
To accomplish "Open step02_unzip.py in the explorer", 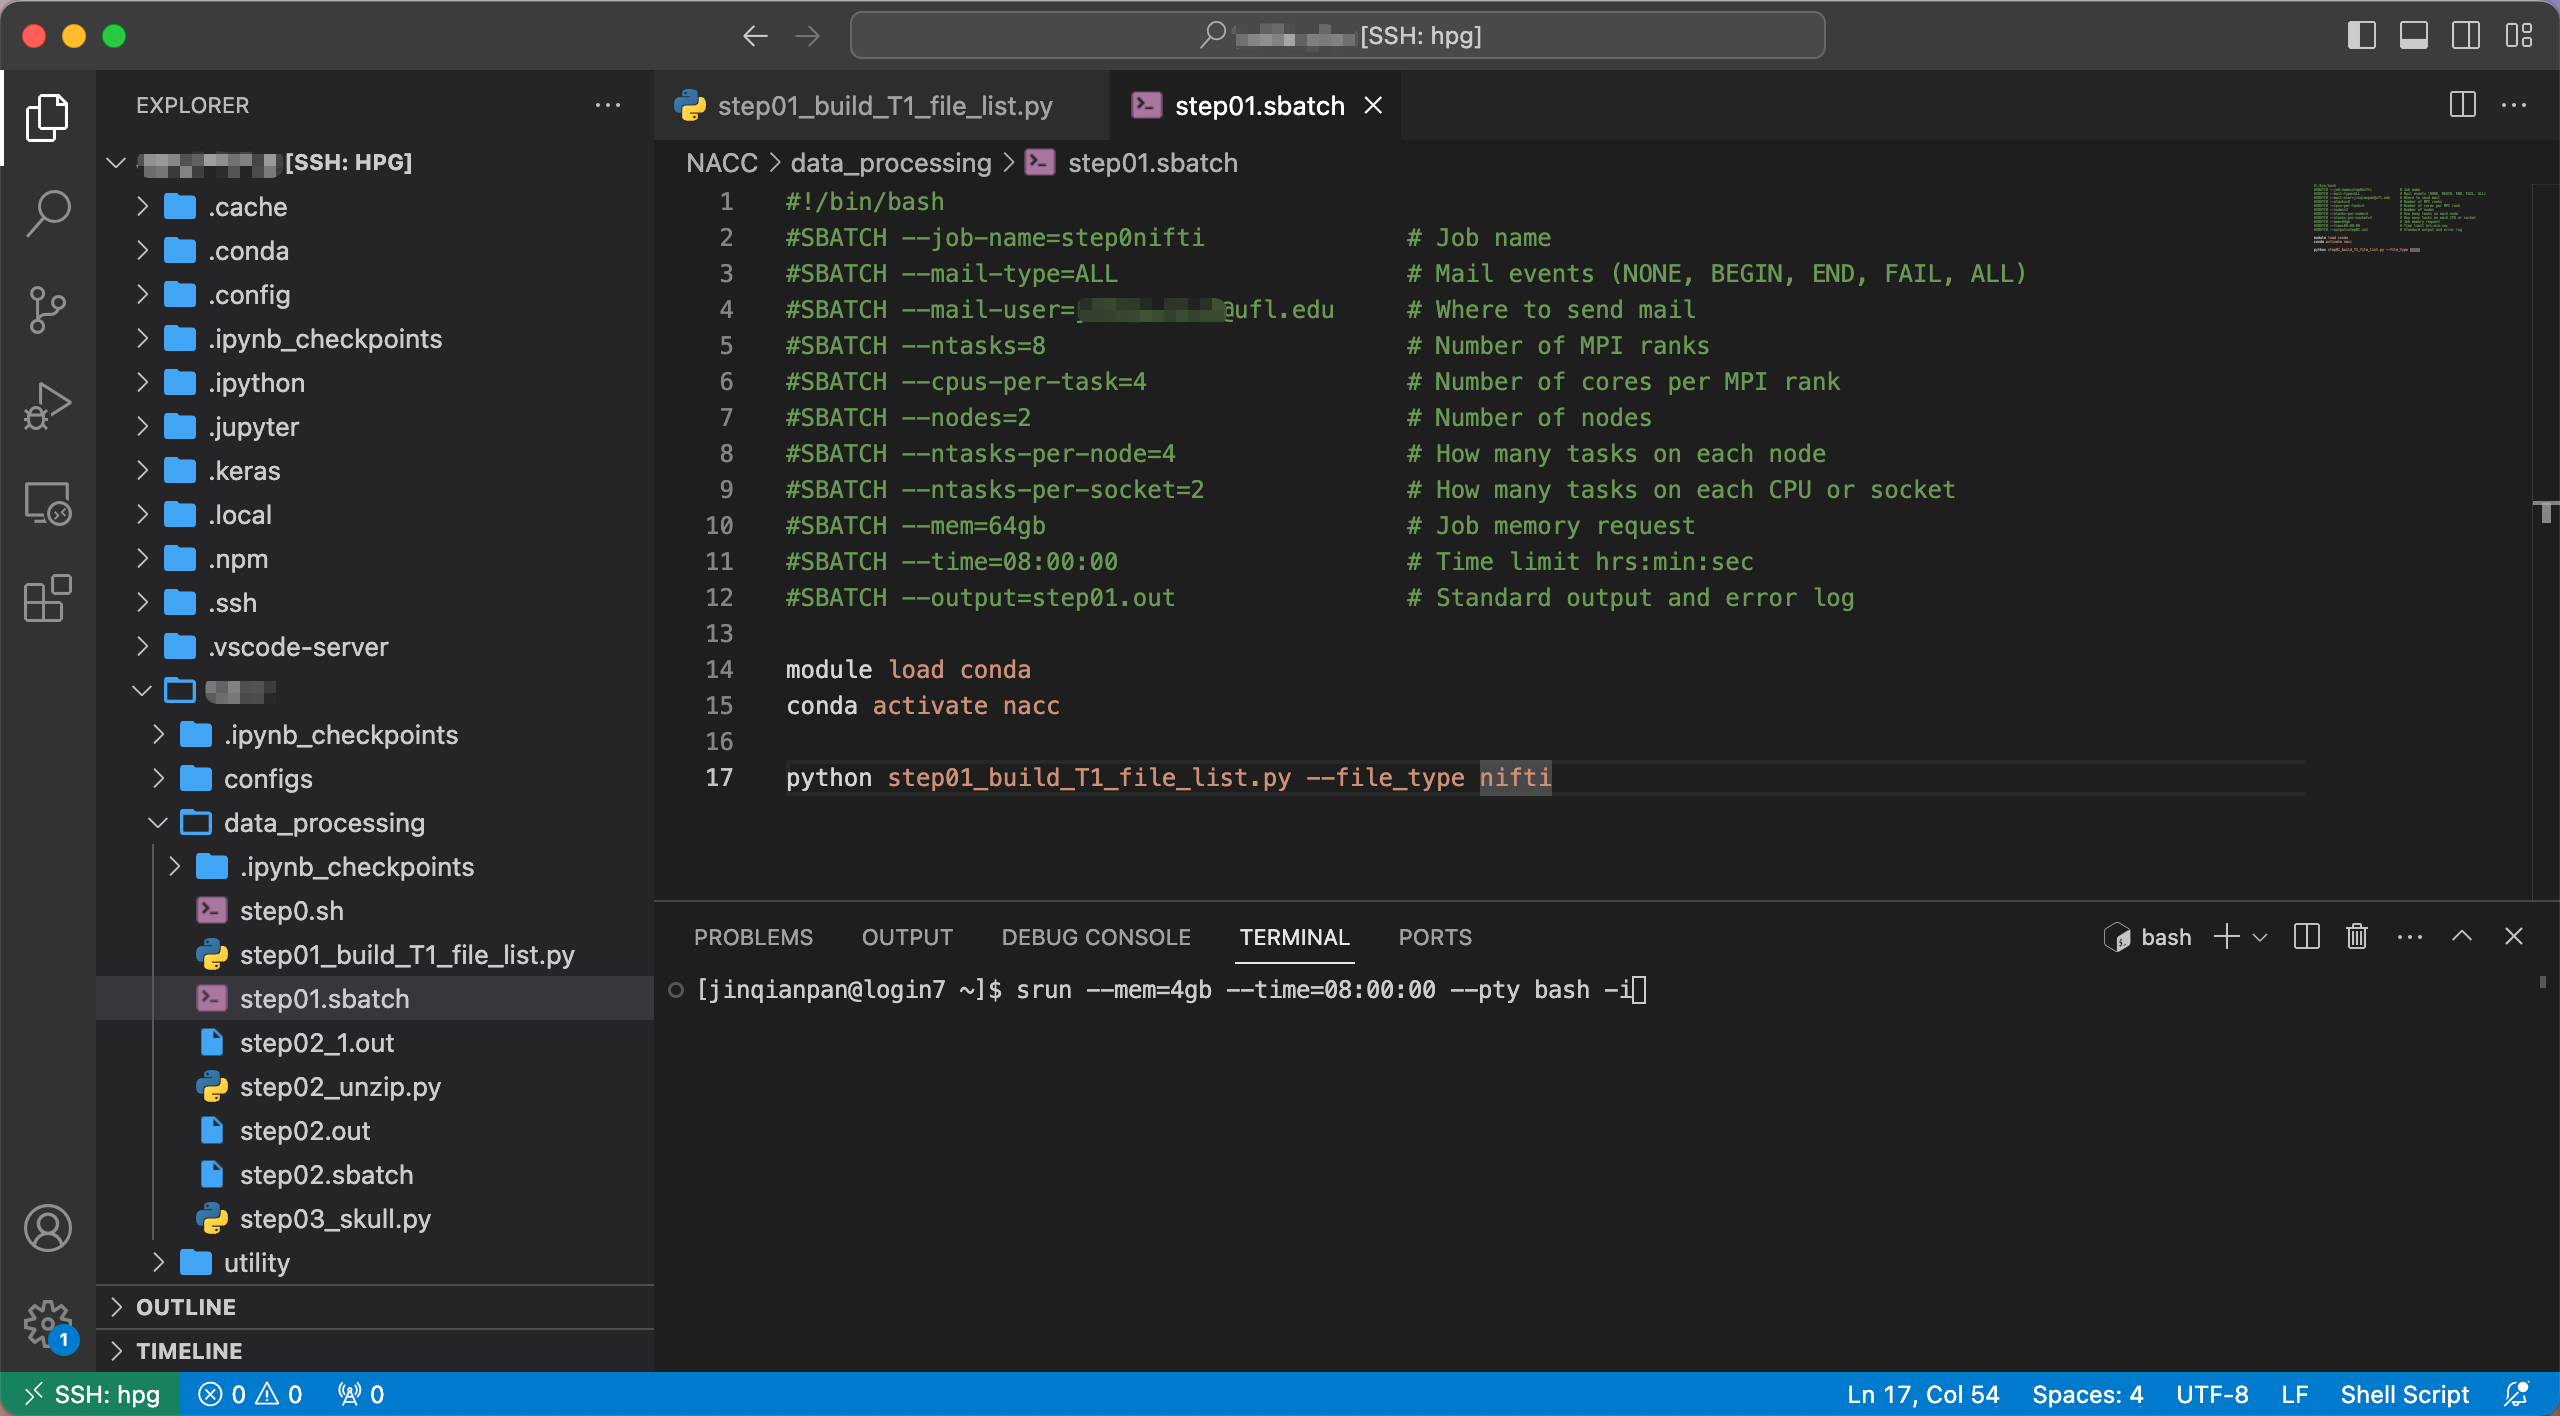I will pyautogui.click(x=340, y=1087).
